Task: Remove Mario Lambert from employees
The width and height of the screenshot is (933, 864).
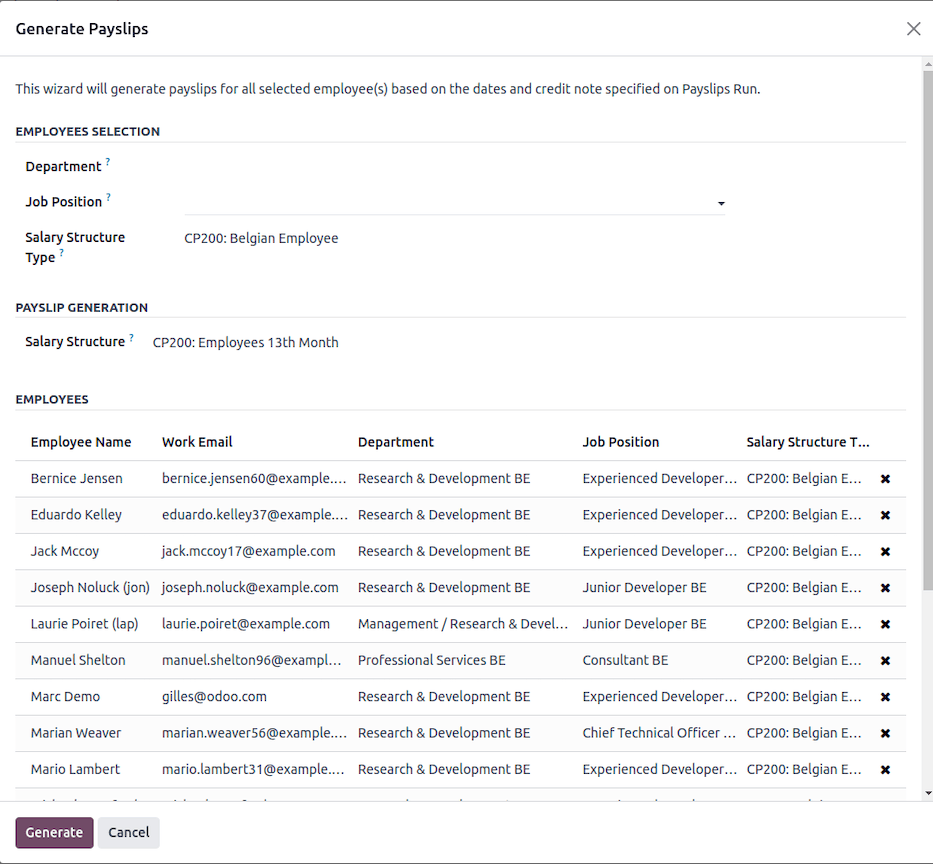Action: 885,769
